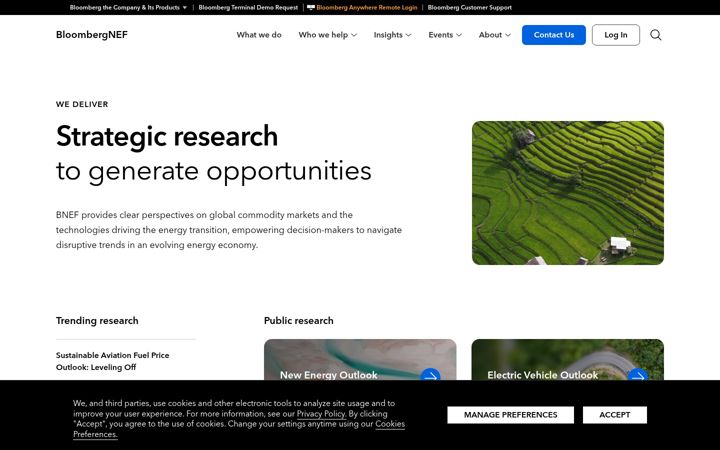Expand the About menu
This screenshot has height=450, width=720.
pos(495,35)
